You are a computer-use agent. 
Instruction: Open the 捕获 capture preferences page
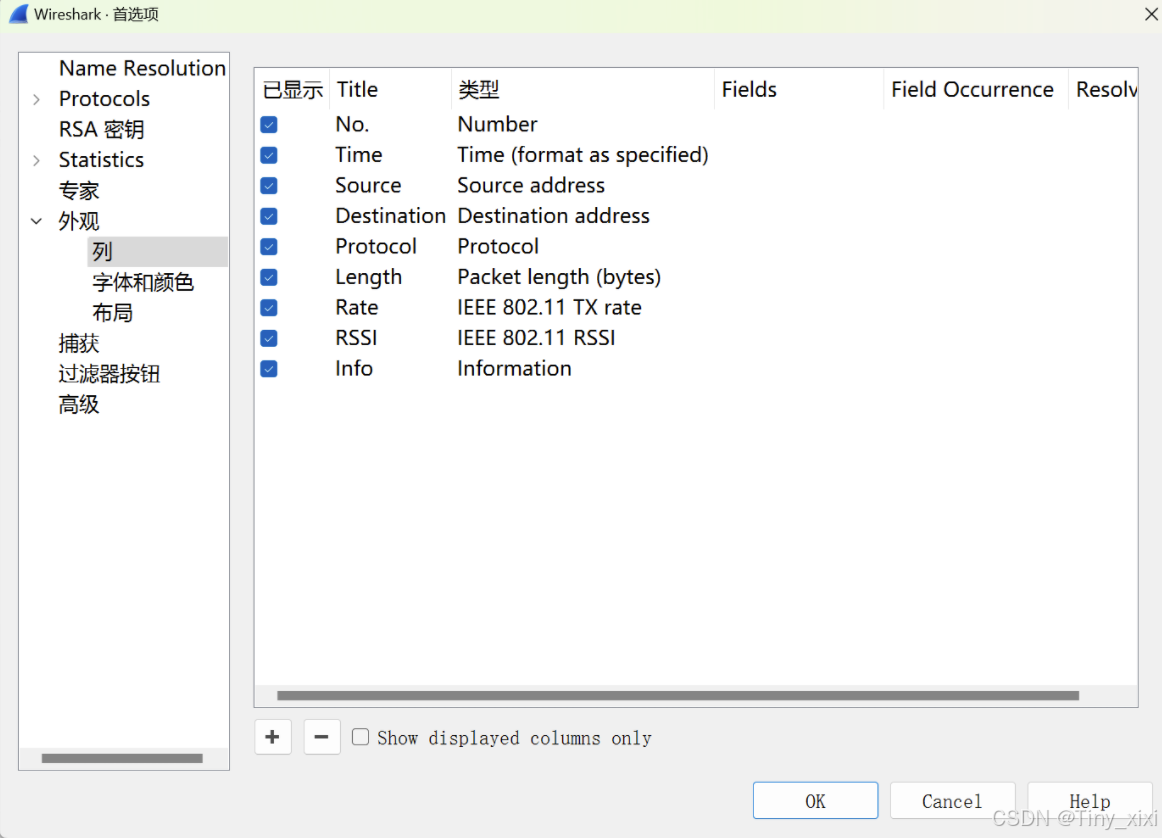click(79, 343)
